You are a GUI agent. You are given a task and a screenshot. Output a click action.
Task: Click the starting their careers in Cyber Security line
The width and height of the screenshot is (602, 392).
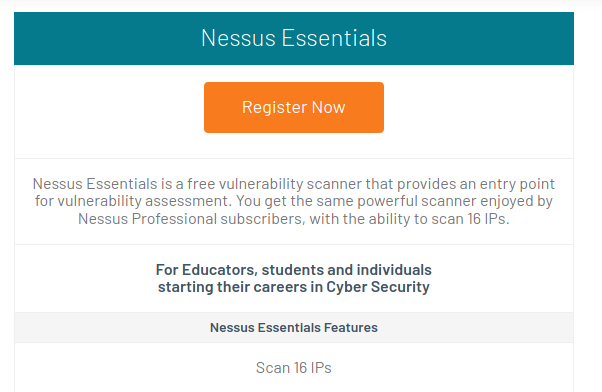(294, 287)
